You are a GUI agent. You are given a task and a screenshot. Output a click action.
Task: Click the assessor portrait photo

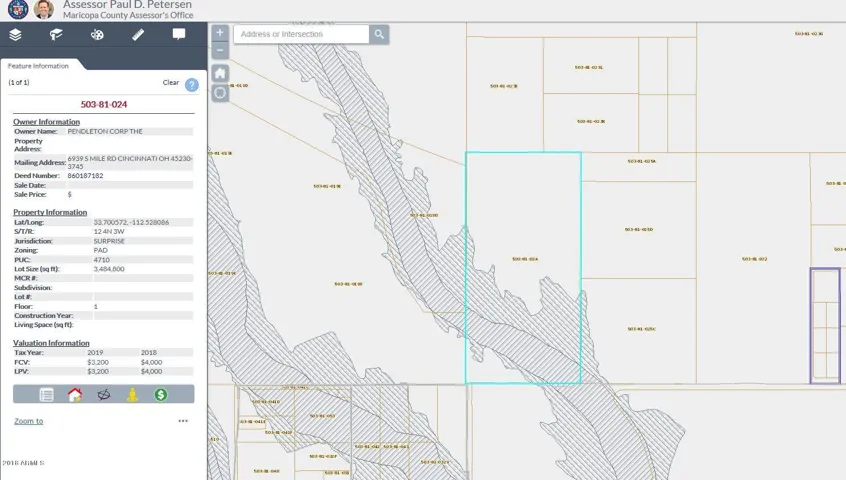[x=44, y=9]
